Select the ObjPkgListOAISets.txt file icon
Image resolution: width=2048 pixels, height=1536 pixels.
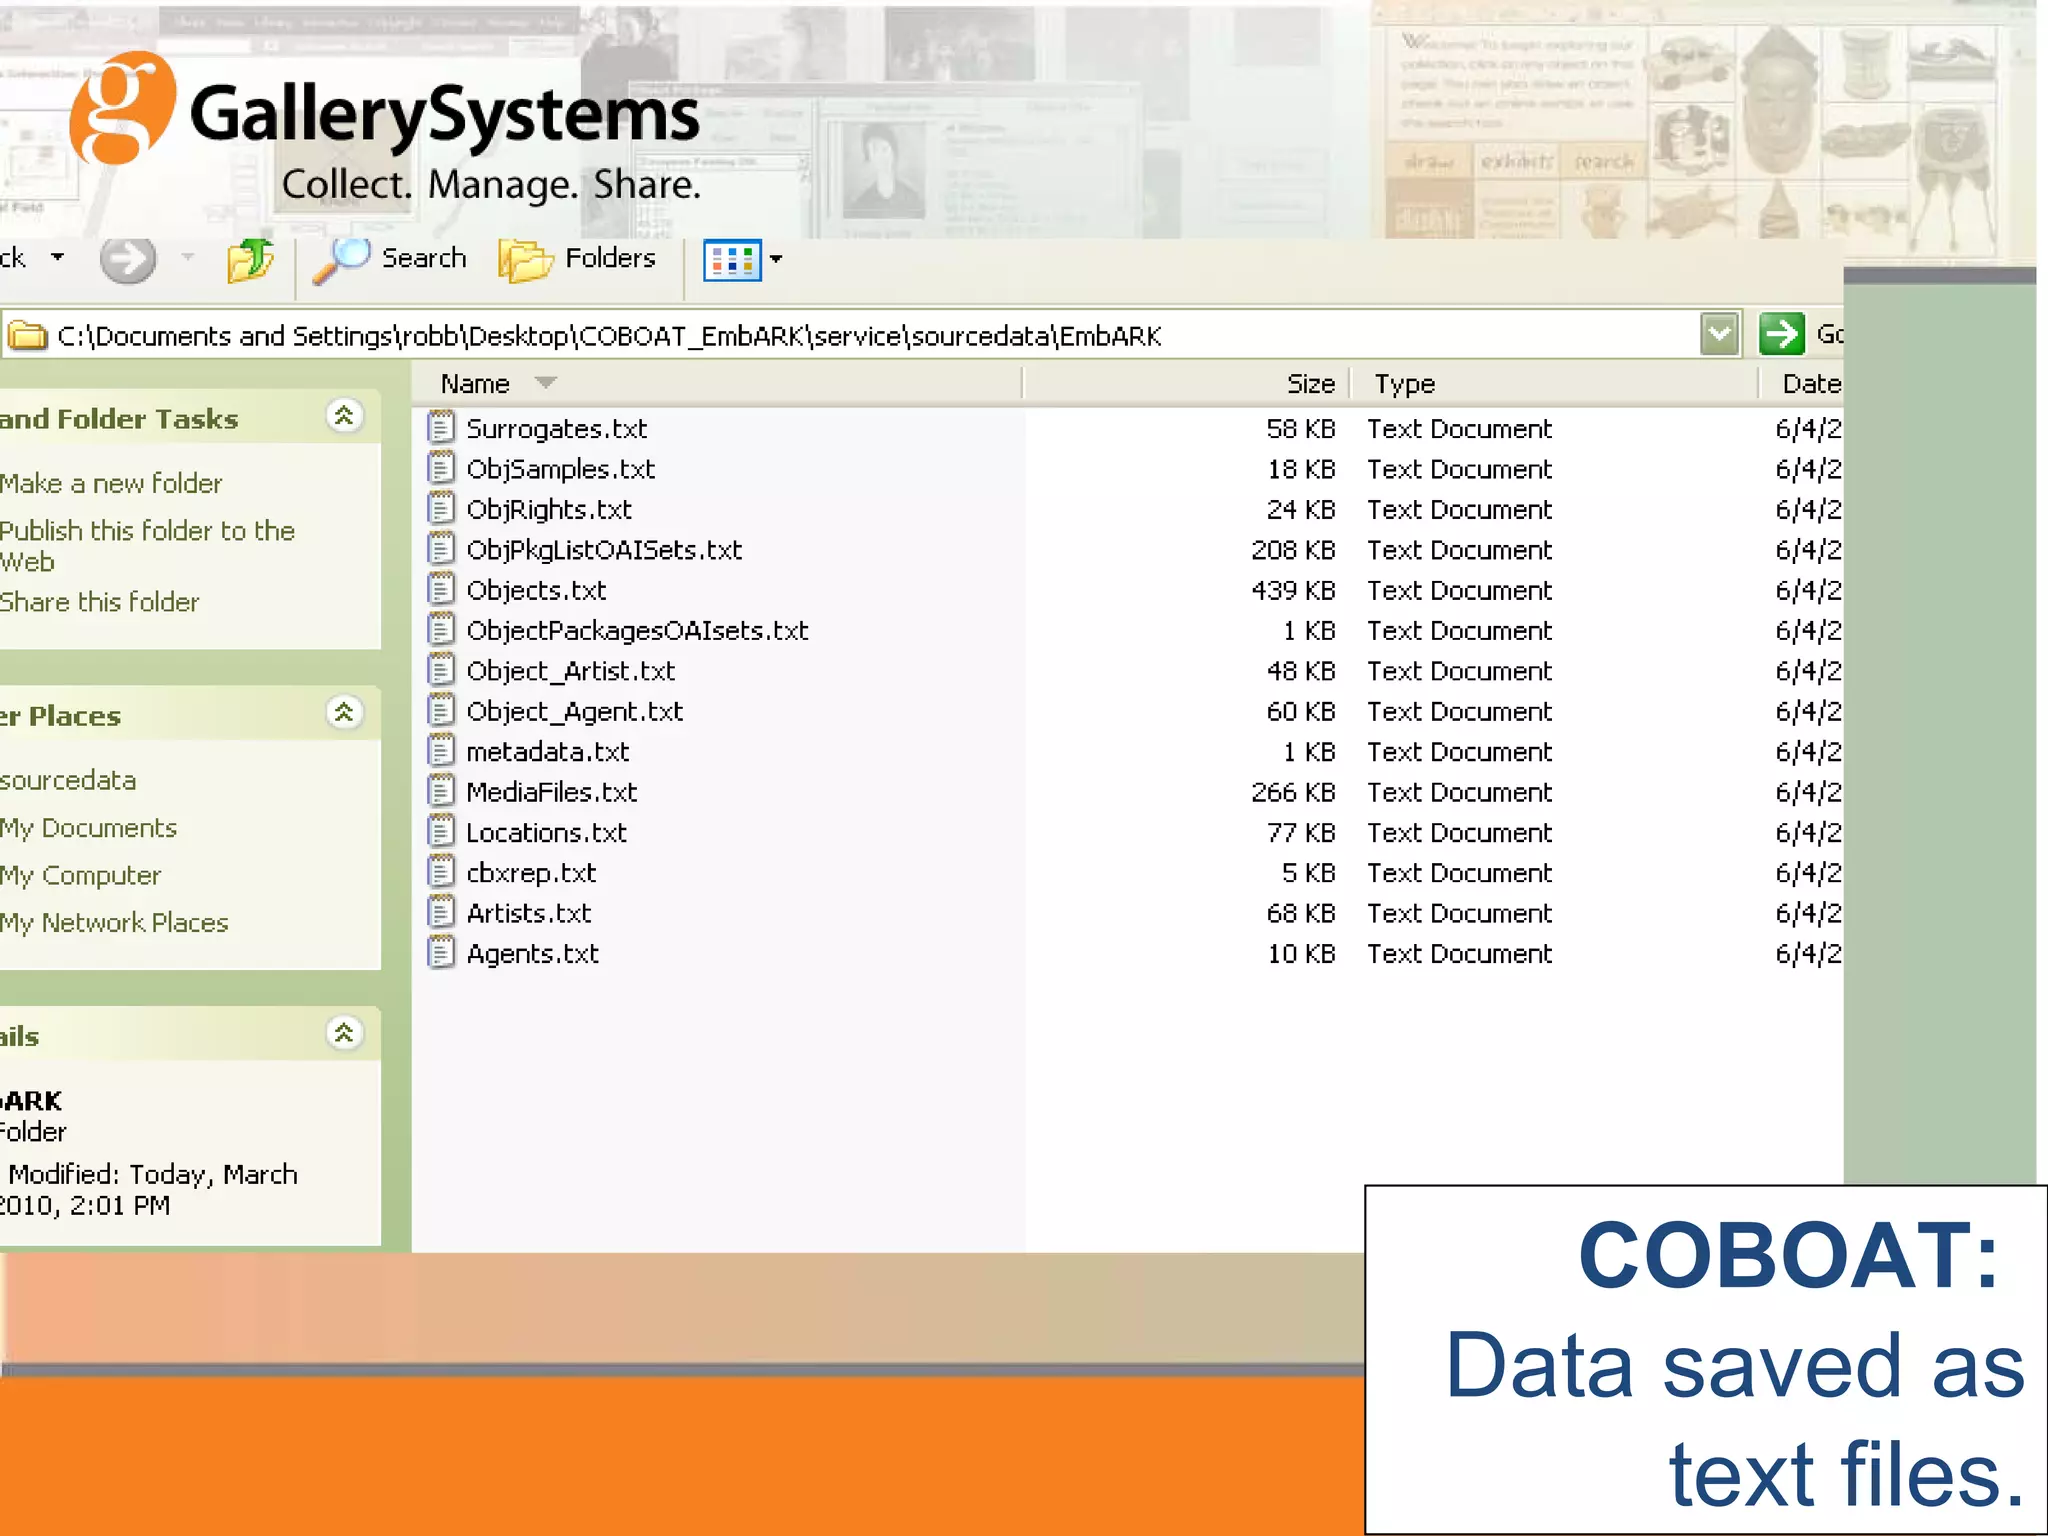pyautogui.click(x=441, y=548)
